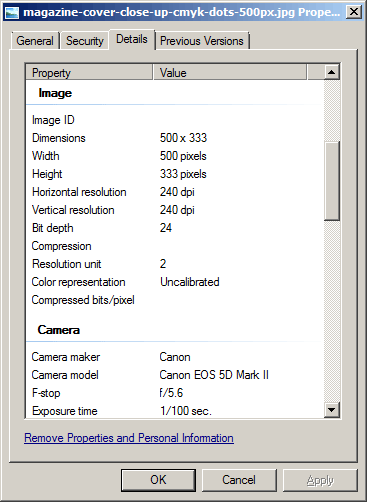The height and width of the screenshot is (502, 367).
Task: Click the Property column header
Action: (89, 73)
